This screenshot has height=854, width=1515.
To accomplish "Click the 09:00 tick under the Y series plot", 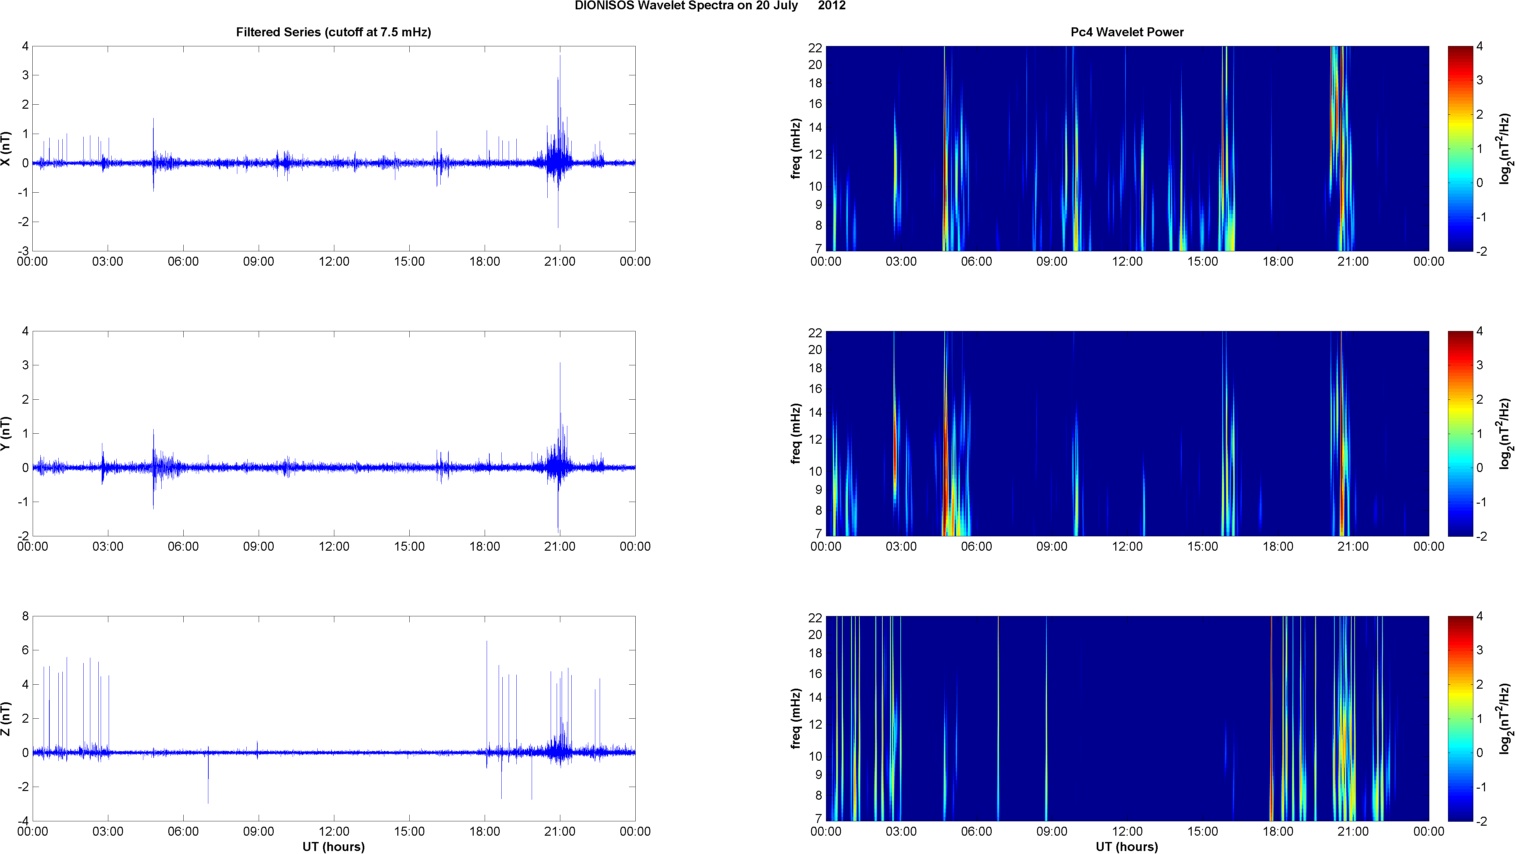I will tap(258, 547).
